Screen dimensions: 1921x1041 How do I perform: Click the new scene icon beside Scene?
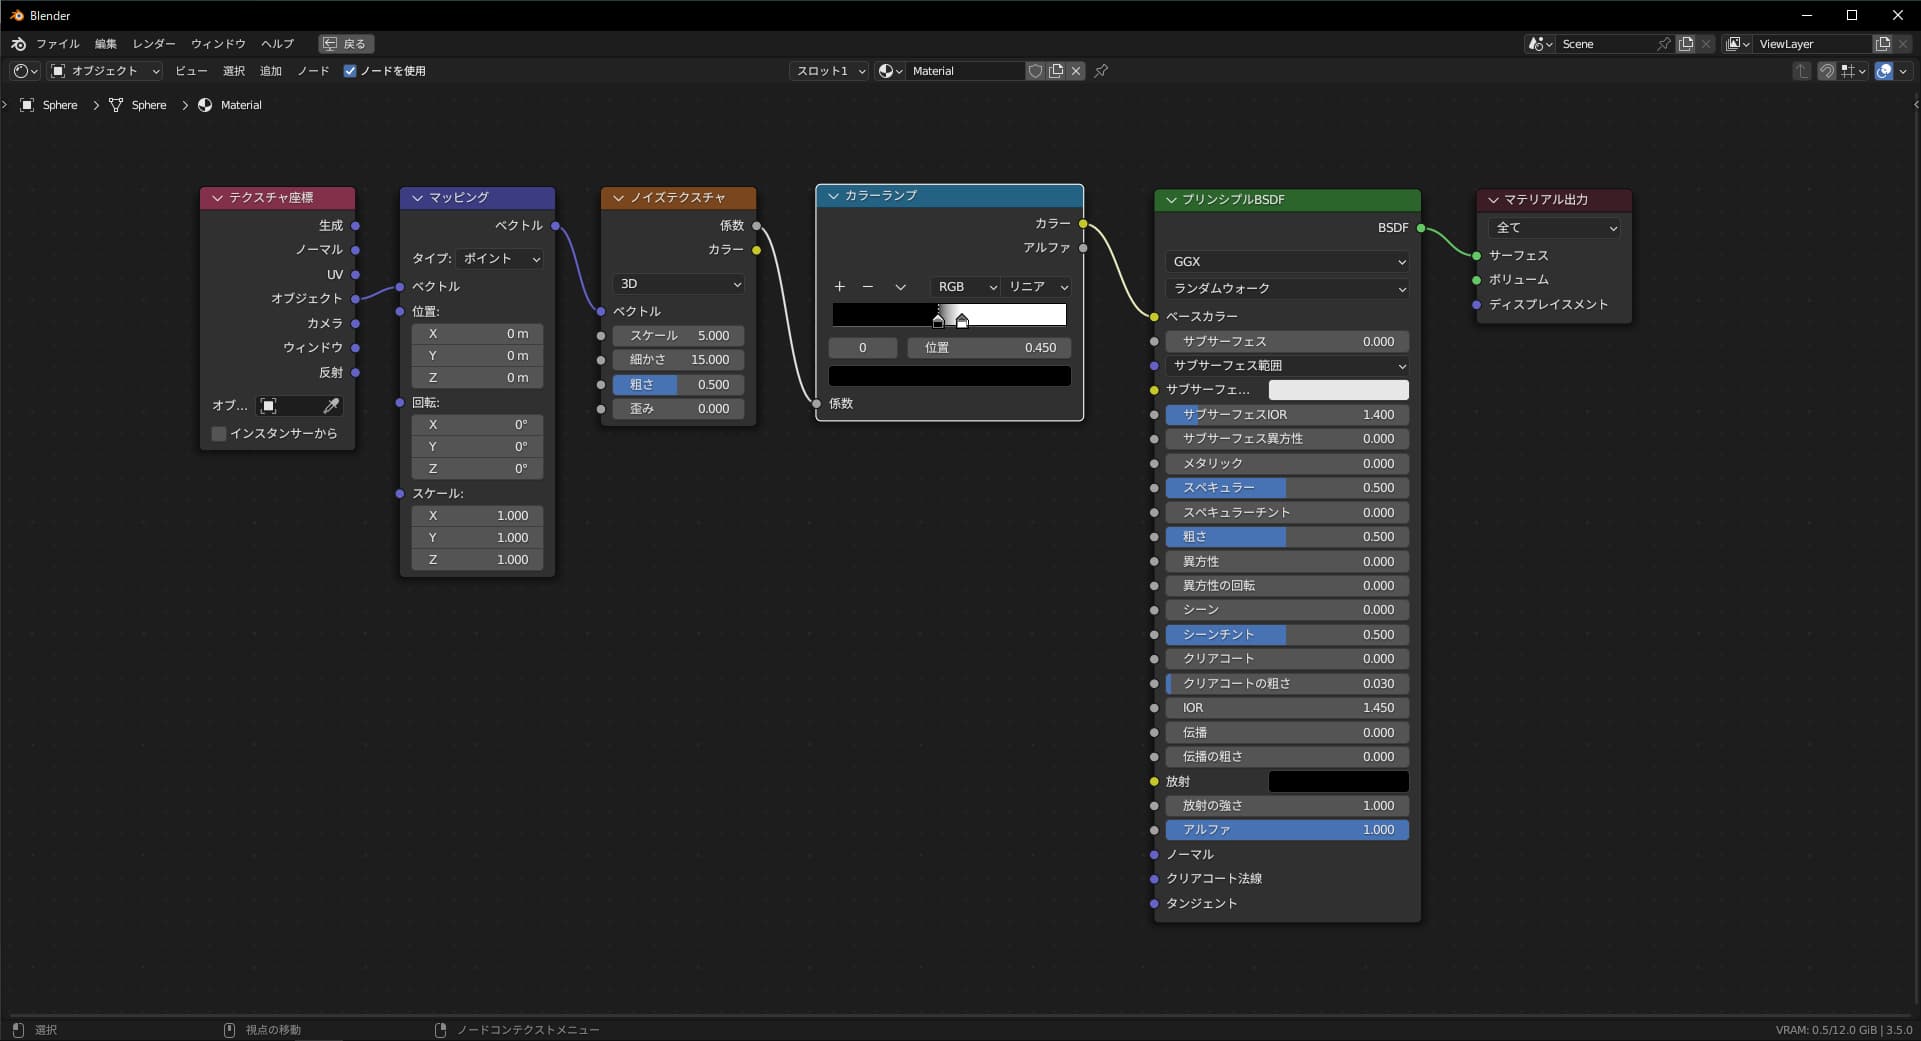pos(1686,44)
